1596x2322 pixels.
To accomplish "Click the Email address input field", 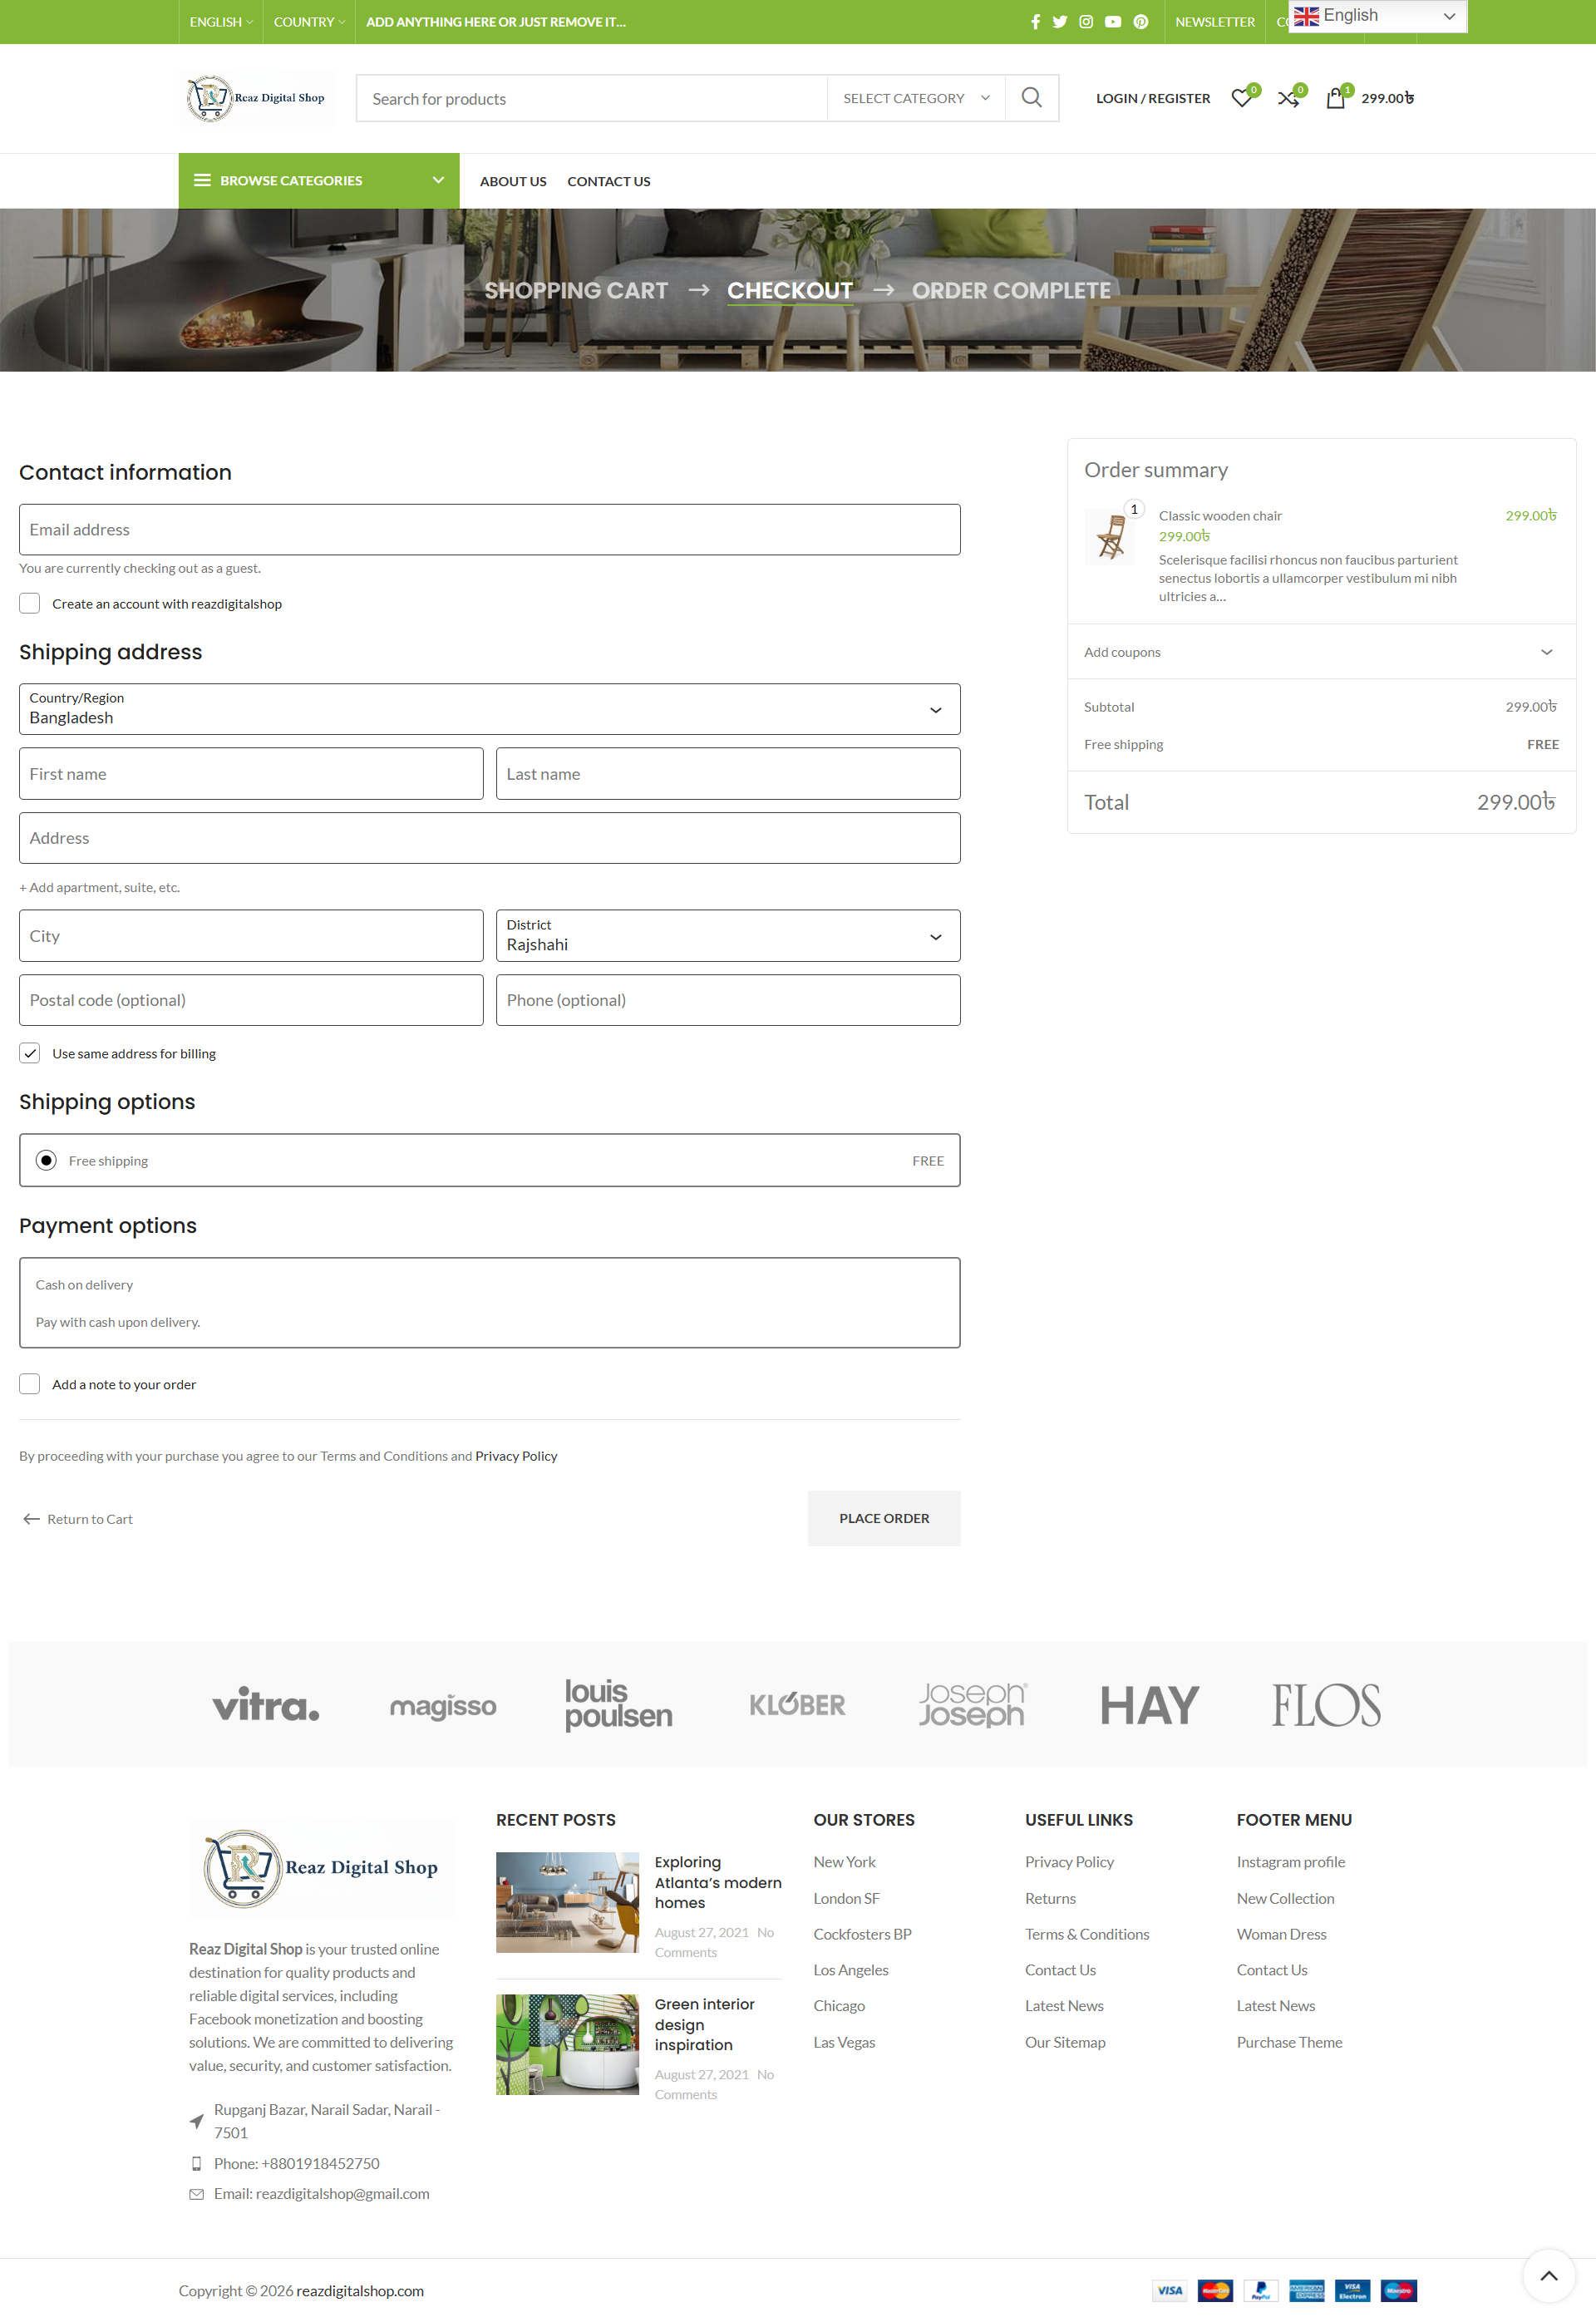I will (489, 529).
